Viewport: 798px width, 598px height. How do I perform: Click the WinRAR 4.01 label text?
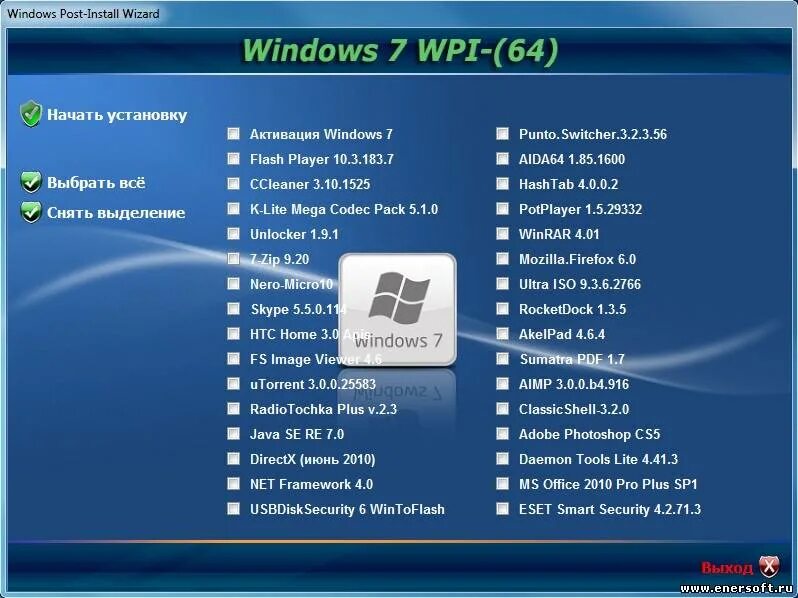tap(559, 234)
